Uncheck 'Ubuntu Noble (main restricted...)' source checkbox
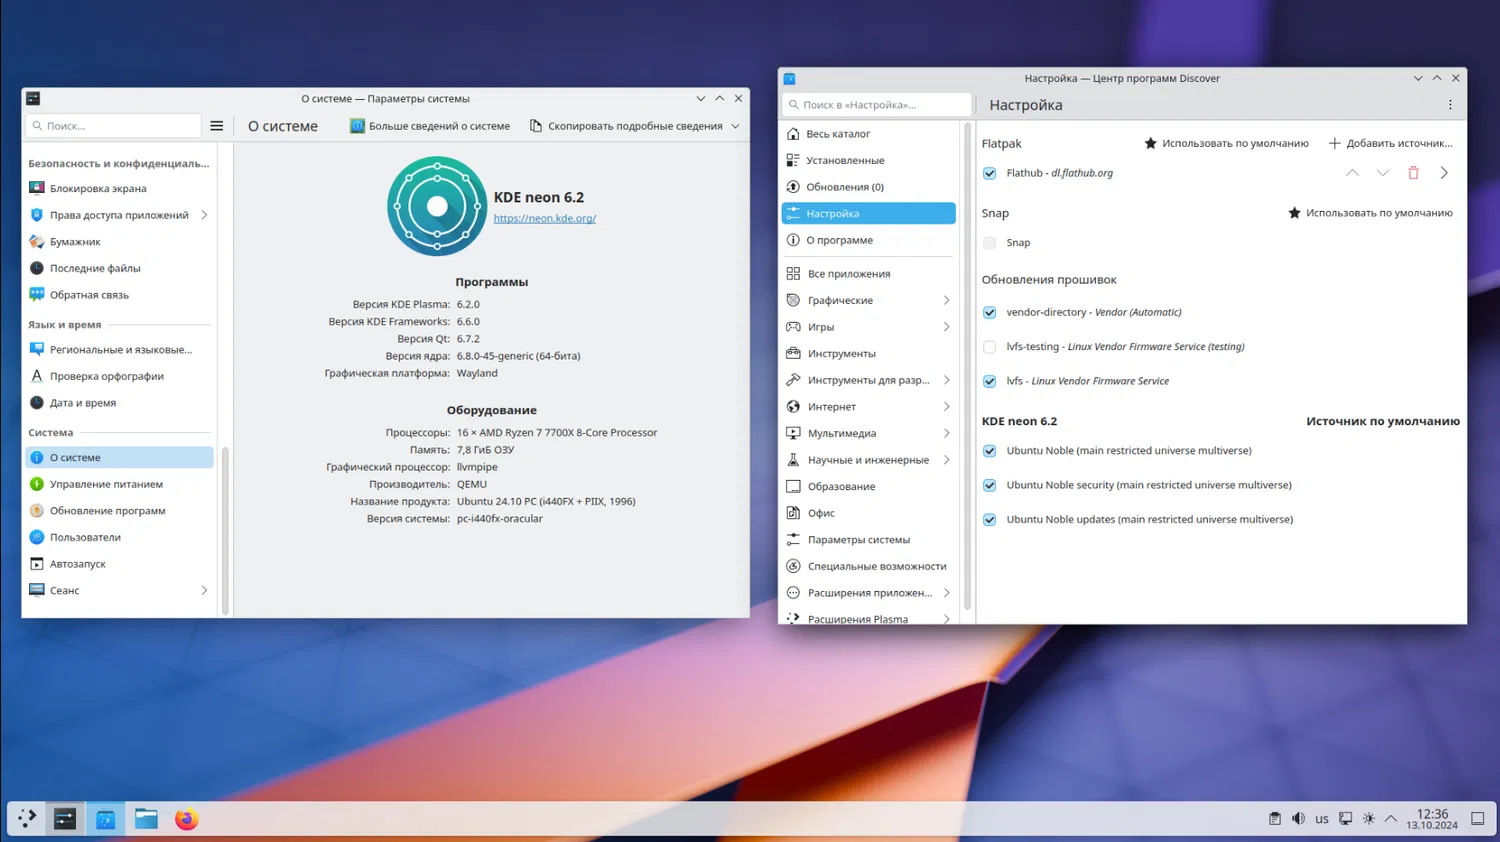1500x842 pixels. click(x=989, y=451)
